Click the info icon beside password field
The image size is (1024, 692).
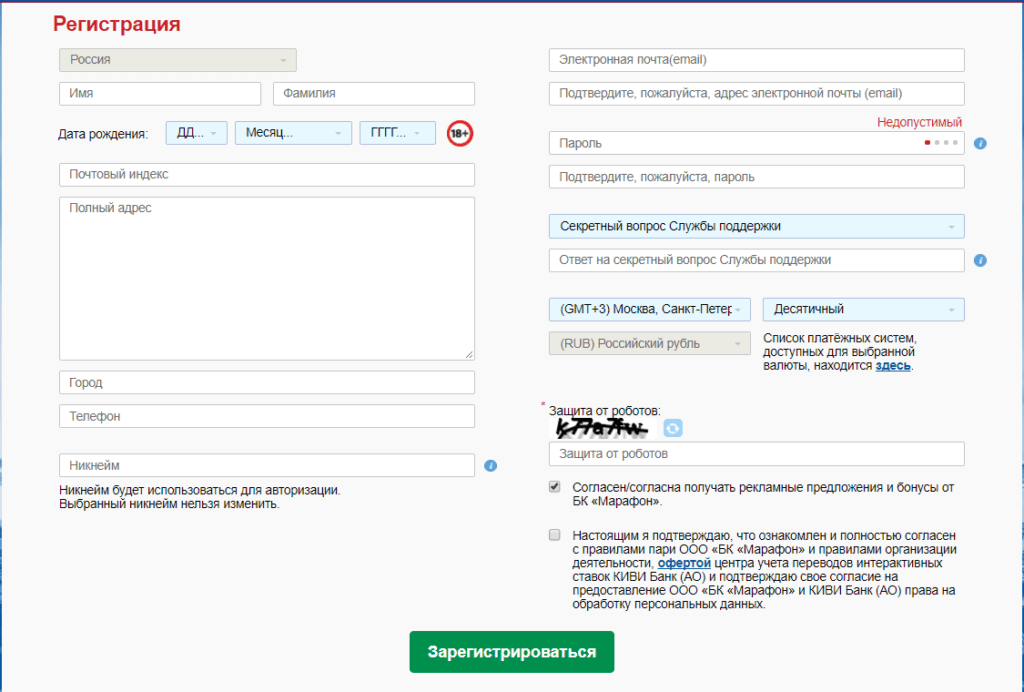pos(980,144)
